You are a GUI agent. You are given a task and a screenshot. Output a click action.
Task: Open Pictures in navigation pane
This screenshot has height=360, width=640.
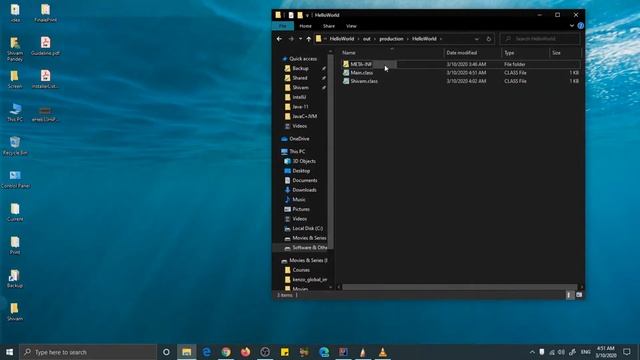[x=301, y=209]
